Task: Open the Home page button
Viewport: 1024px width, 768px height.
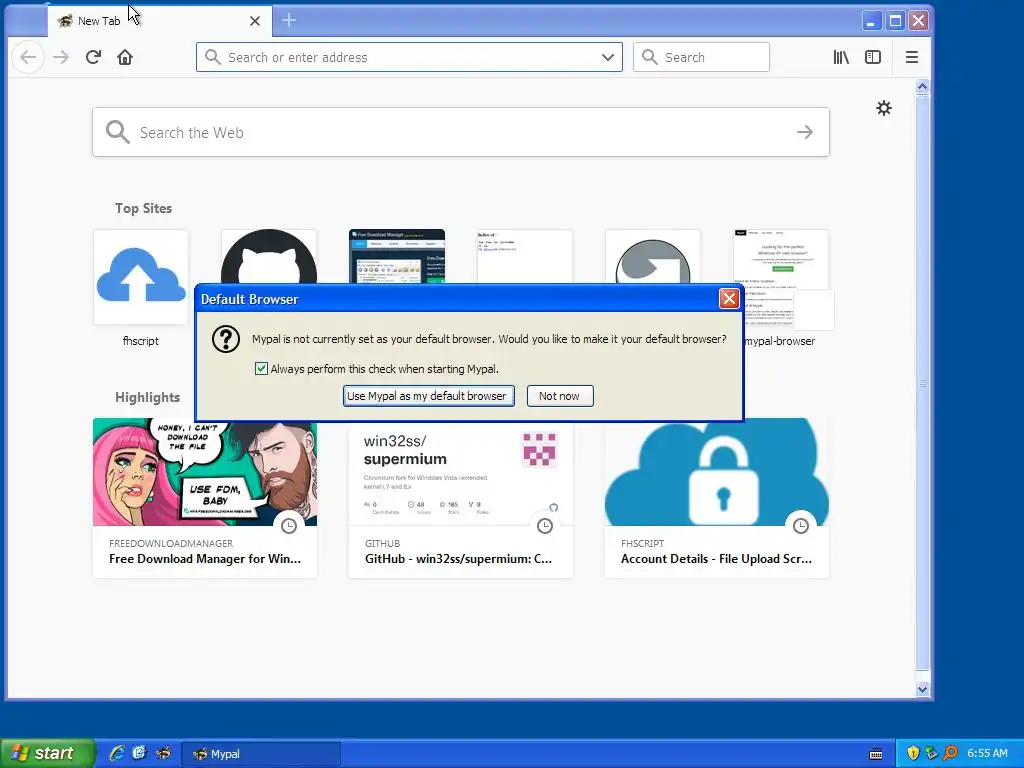Action: (x=125, y=57)
